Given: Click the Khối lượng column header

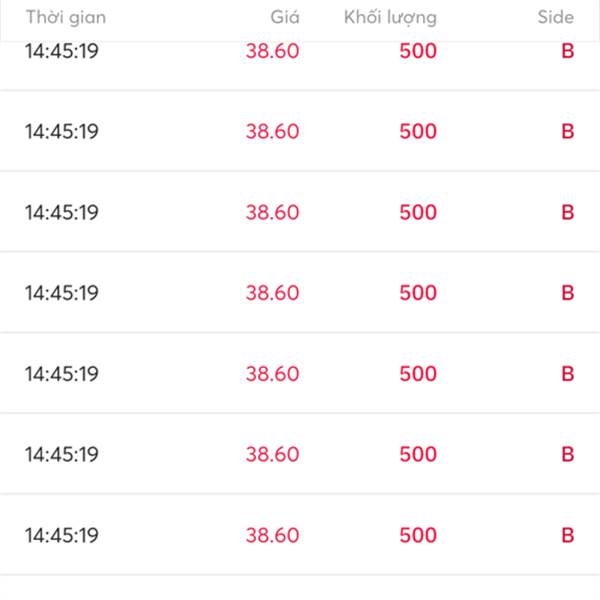Looking at the screenshot, I should pyautogui.click(x=390, y=17).
